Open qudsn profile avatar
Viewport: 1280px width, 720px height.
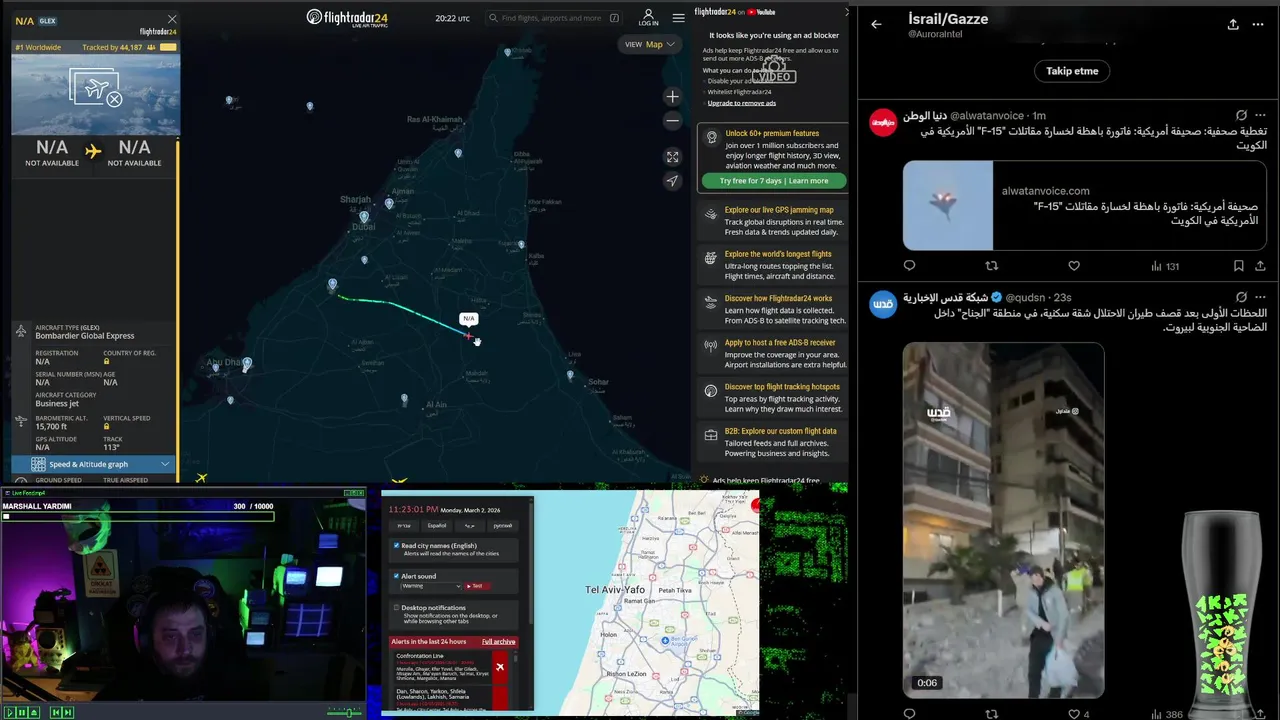(x=883, y=304)
